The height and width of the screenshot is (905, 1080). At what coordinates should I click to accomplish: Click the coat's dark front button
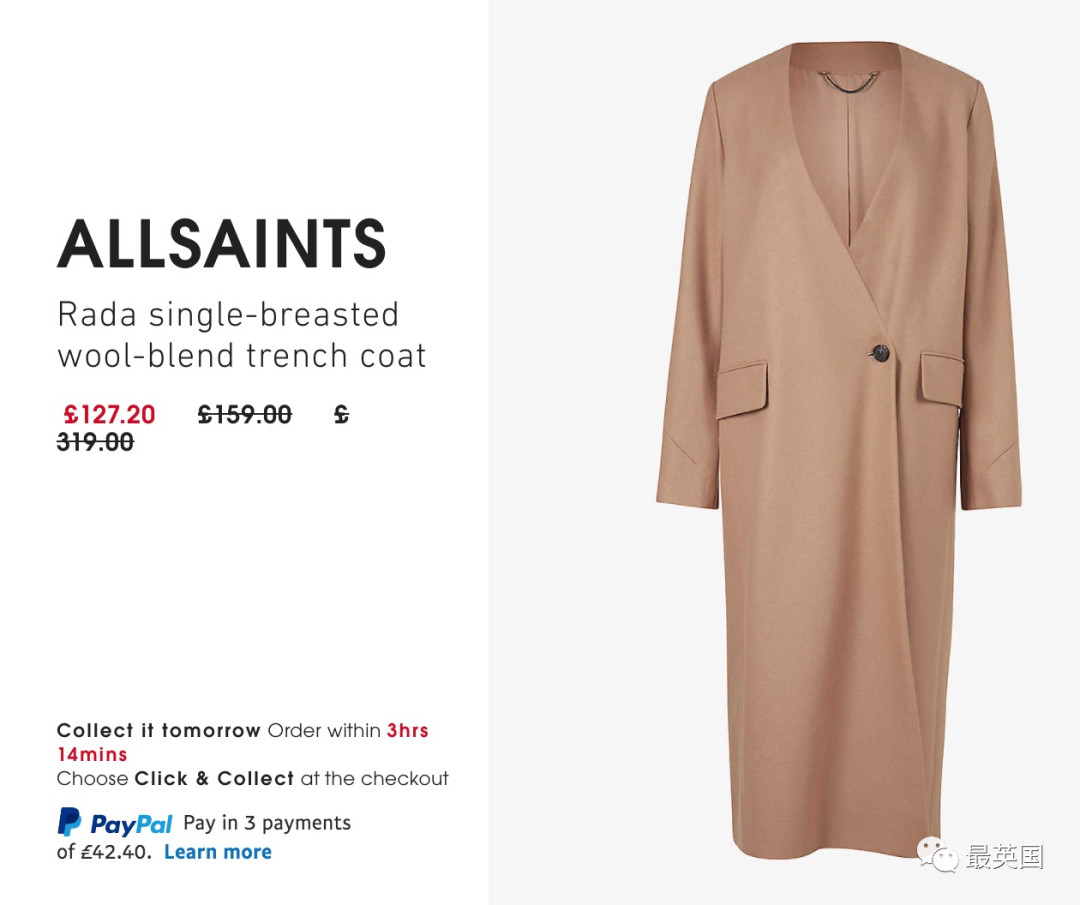click(x=879, y=353)
